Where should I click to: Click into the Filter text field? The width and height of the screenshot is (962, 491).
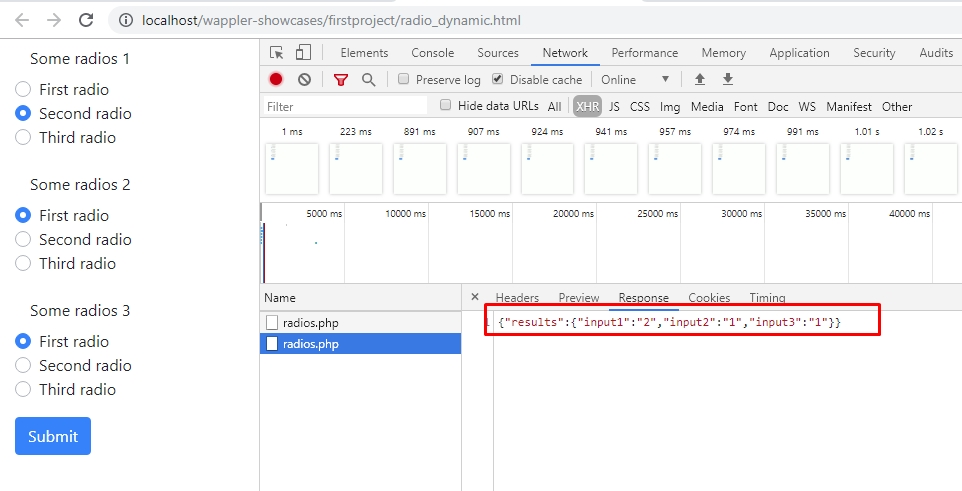[345, 107]
